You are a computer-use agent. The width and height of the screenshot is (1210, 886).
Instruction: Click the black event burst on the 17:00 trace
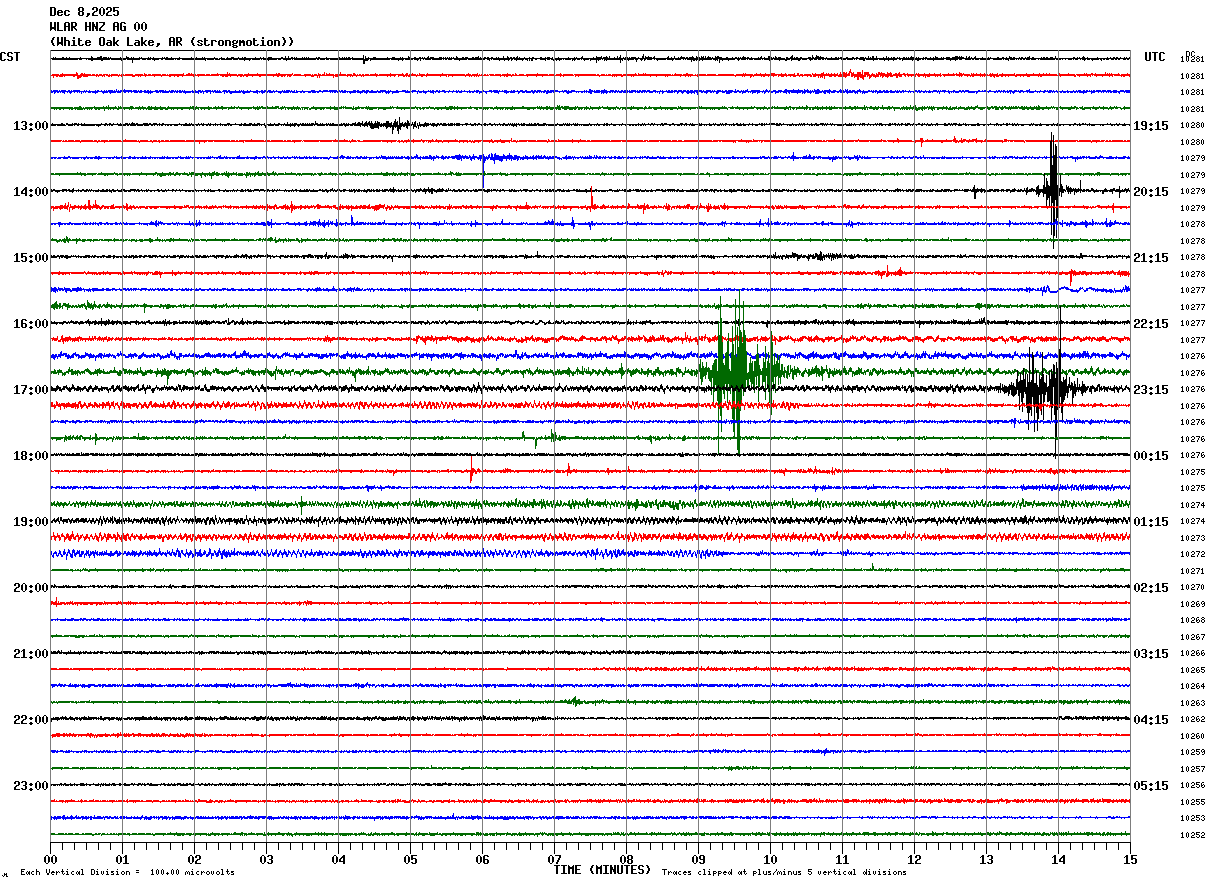(x=1044, y=388)
